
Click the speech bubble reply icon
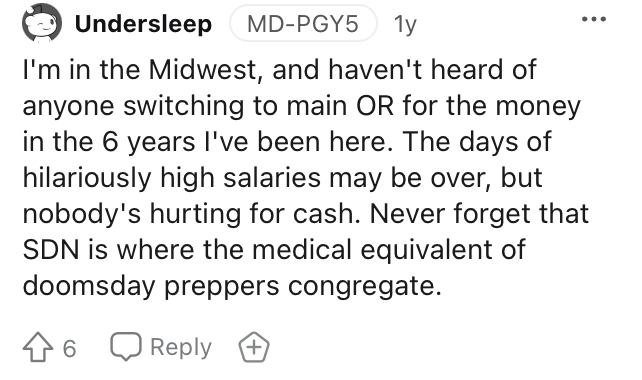click(x=126, y=346)
